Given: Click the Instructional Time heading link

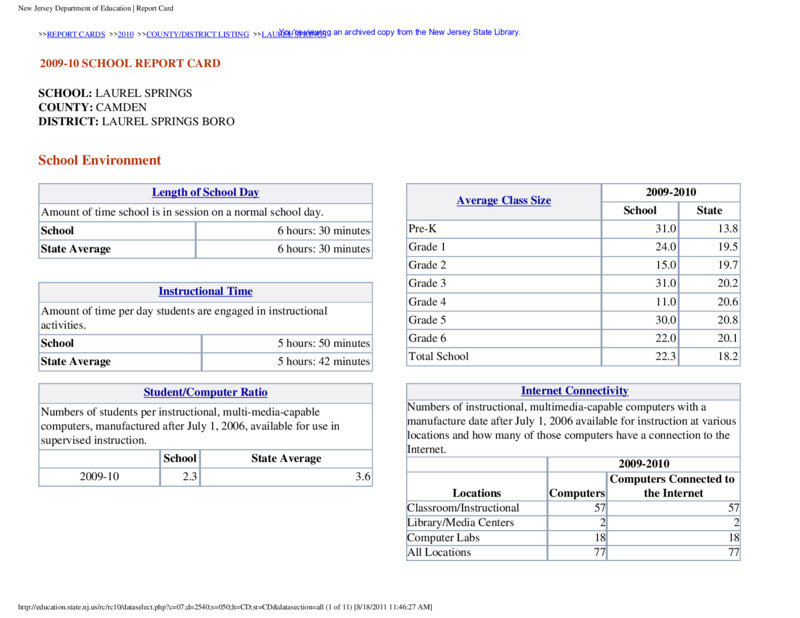Looking at the screenshot, I should pyautogui.click(x=206, y=291).
